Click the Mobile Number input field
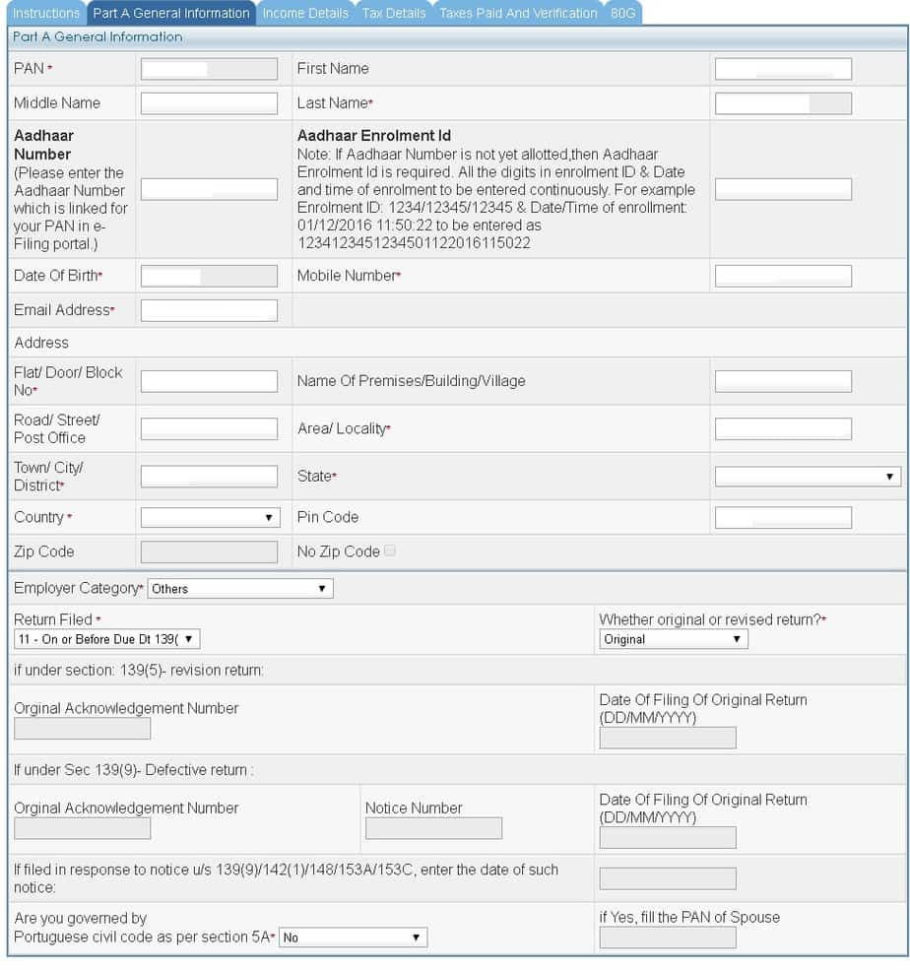Screen dimensions: 910x970 pyautogui.click(x=783, y=275)
